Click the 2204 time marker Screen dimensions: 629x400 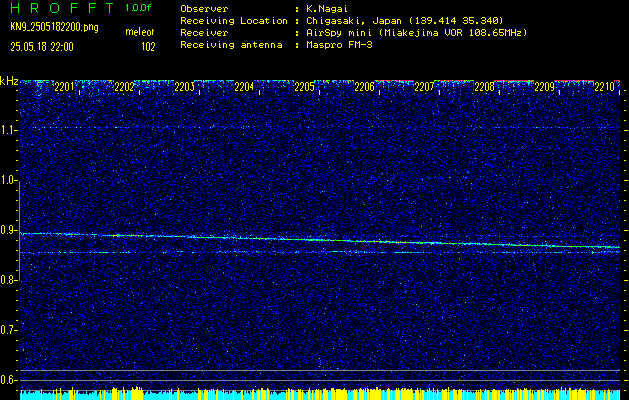pyautogui.click(x=244, y=87)
